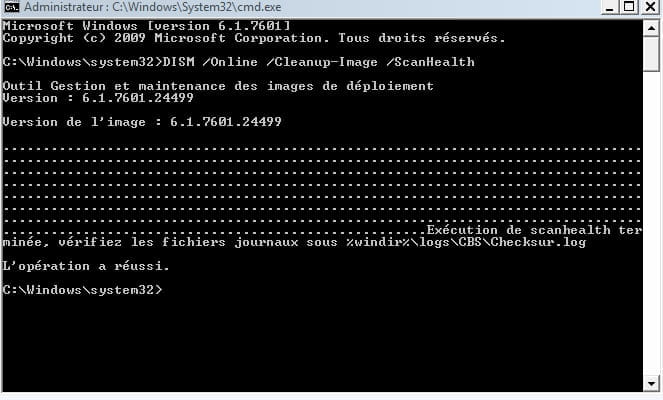Click the Copyright Microsoft Corporation line

(254, 38)
